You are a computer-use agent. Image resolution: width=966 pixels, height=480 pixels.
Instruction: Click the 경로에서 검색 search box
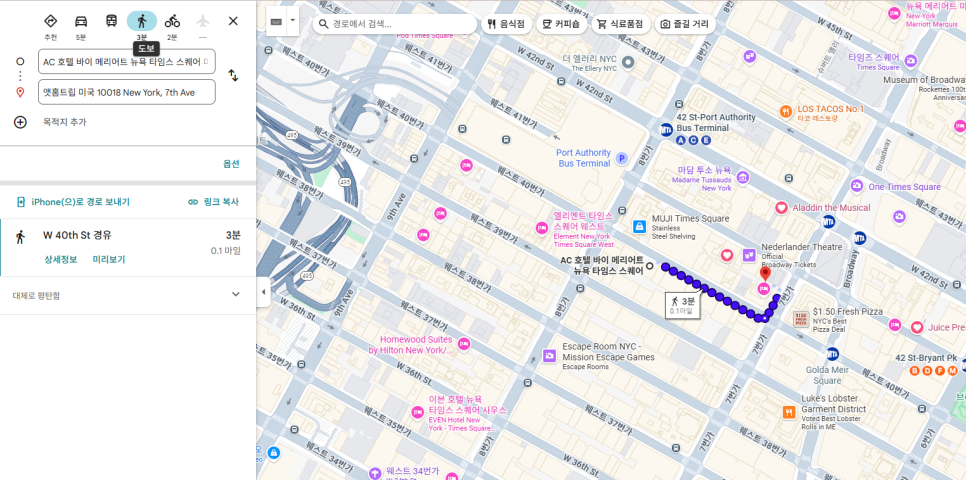point(395,24)
